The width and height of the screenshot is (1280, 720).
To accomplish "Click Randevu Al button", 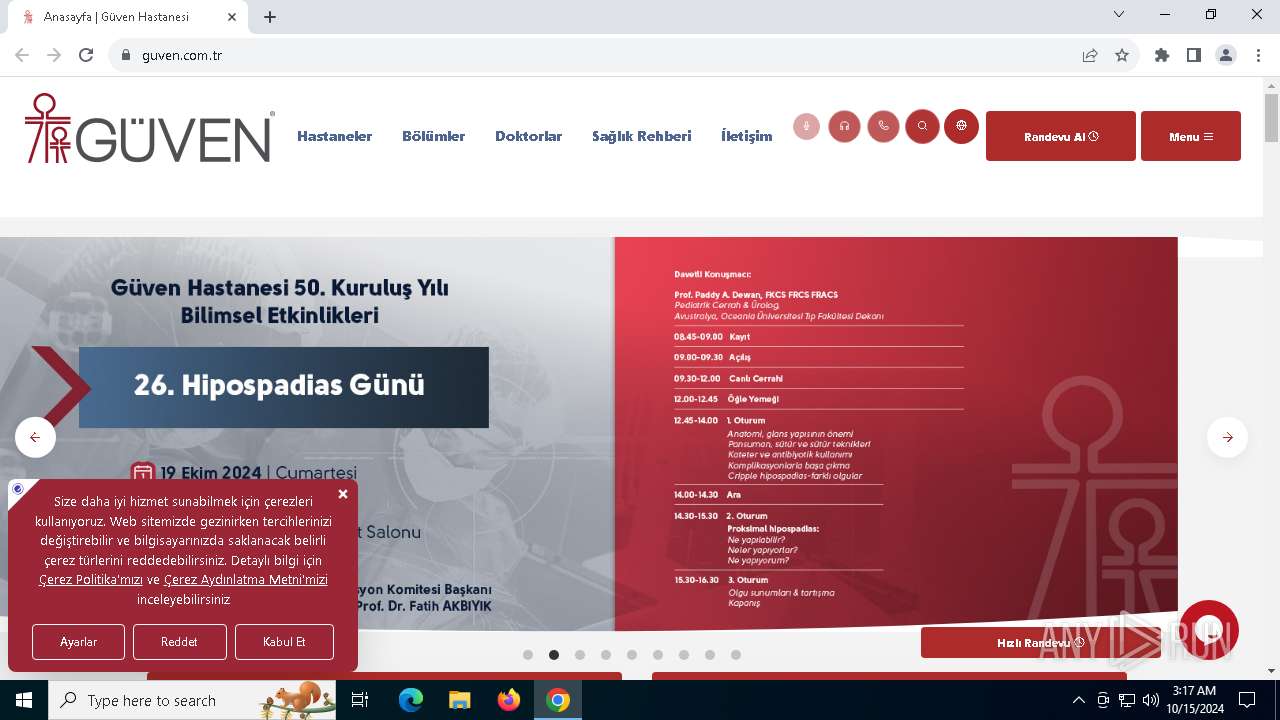I will (x=1061, y=136).
